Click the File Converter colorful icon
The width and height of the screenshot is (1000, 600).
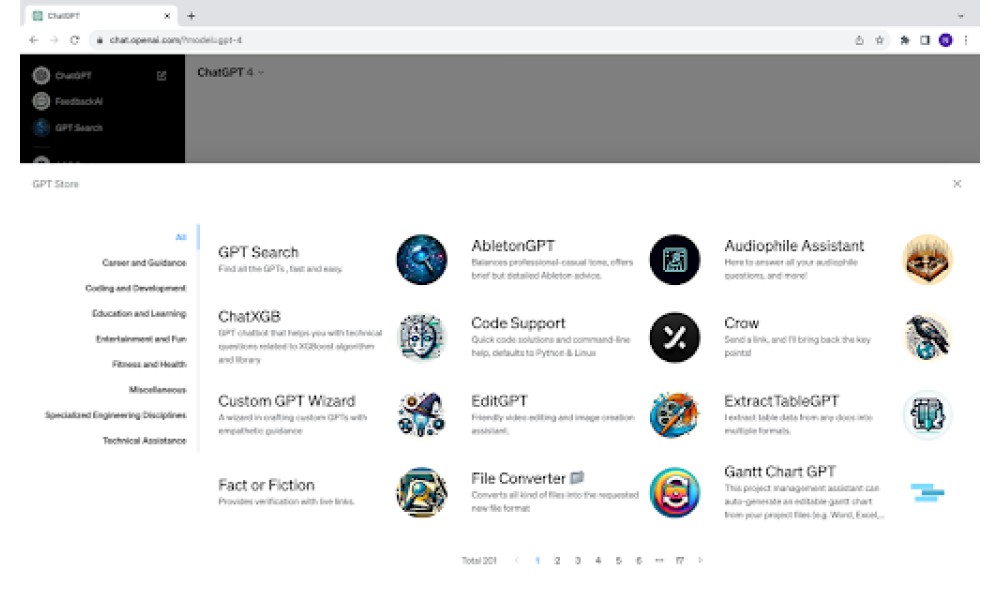pos(675,492)
